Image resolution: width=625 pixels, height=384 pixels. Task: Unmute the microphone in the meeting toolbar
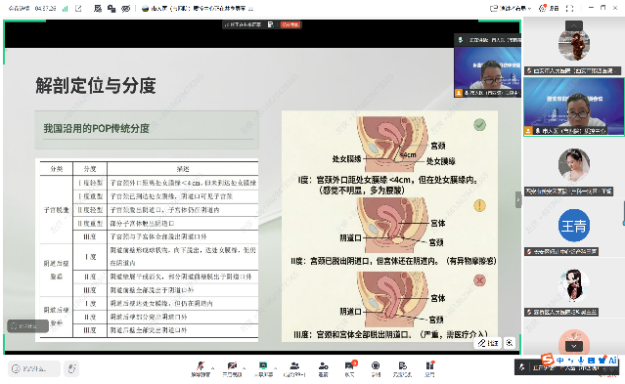click(200, 368)
